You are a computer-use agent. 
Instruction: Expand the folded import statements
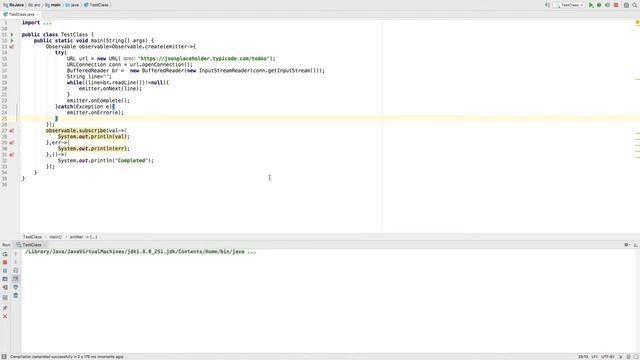[47, 23]
